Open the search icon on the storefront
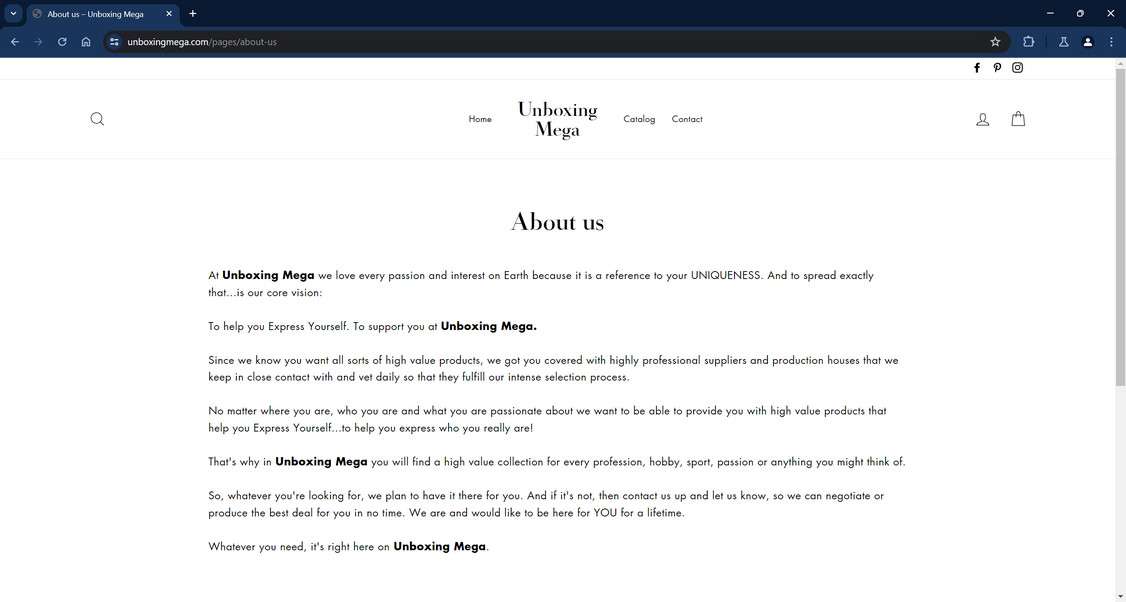The height and width of the screenshot is (602, 1126). 97,118
